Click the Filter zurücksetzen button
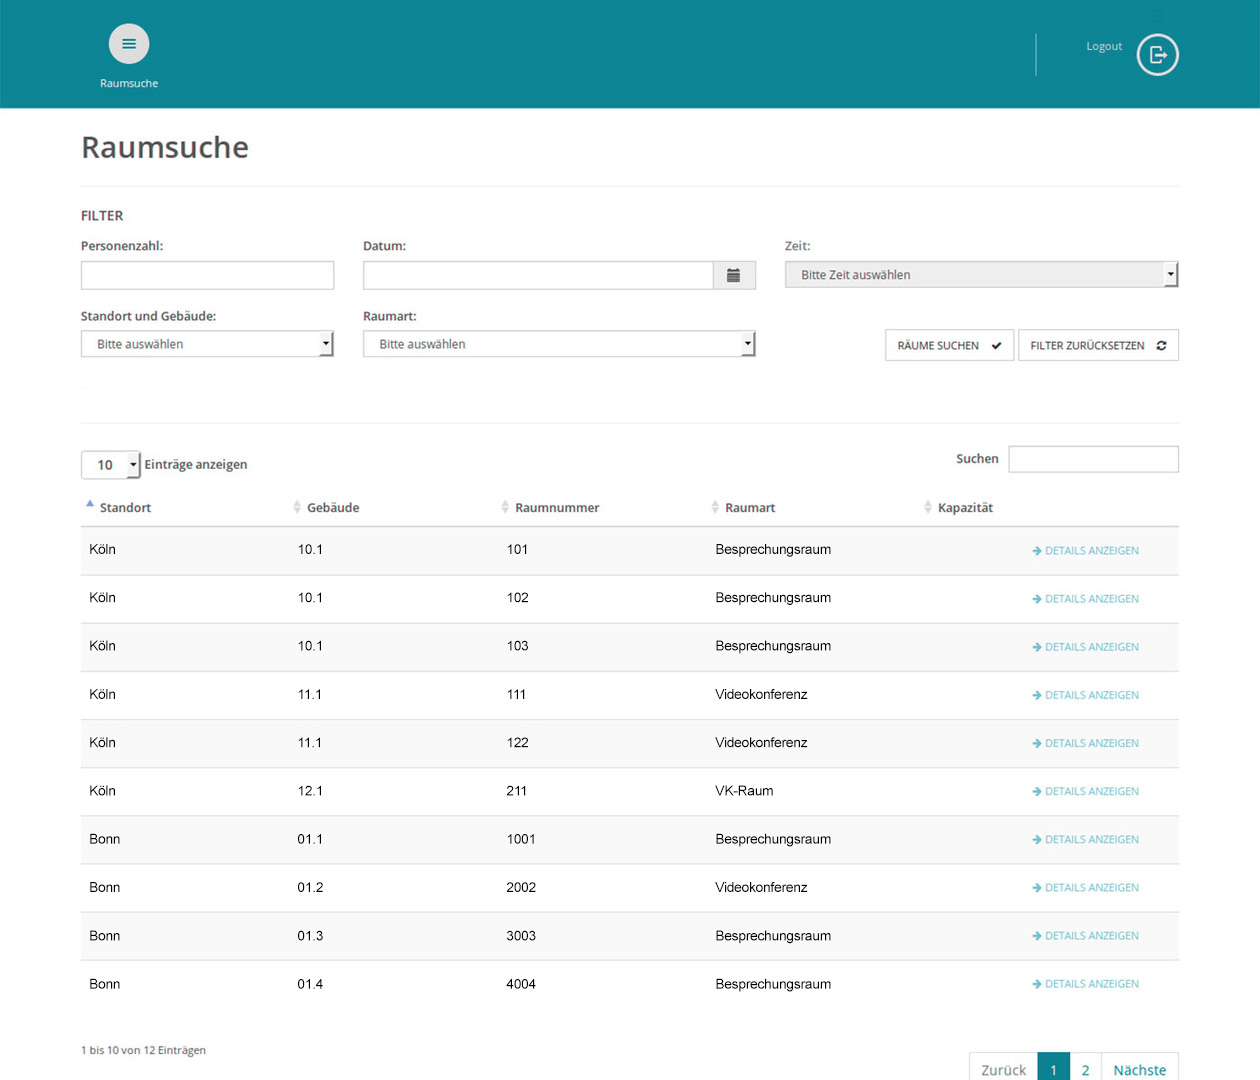The width and height of the screenshot is (1260, 1080). [x=1098, y=346]
